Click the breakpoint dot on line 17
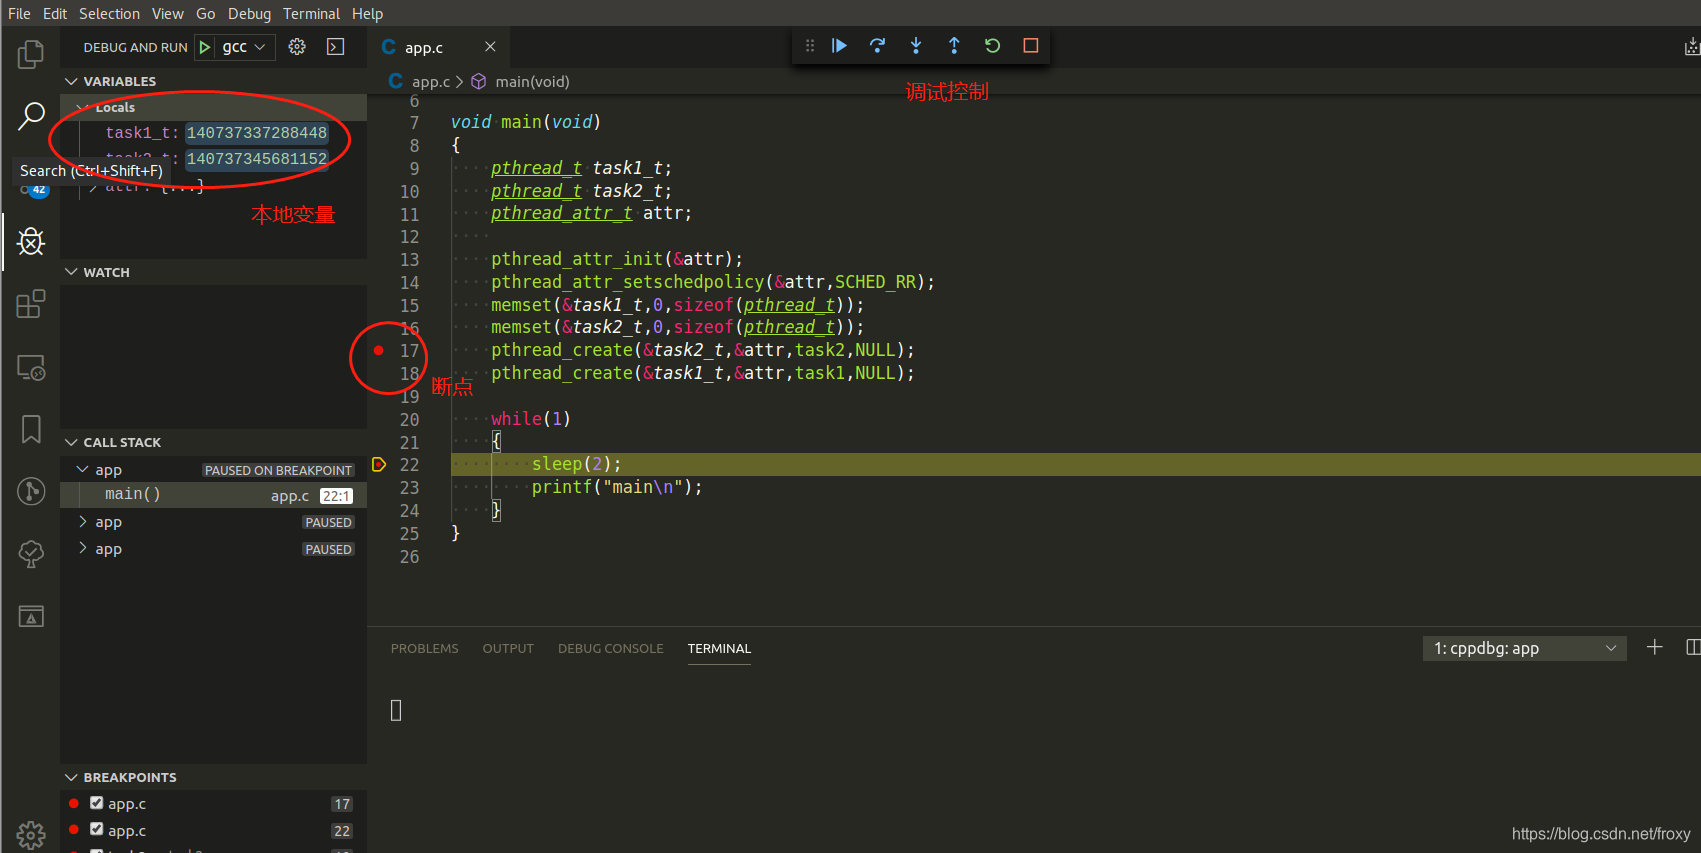Viewport: 1701px width, 853px height. point(379,351)
